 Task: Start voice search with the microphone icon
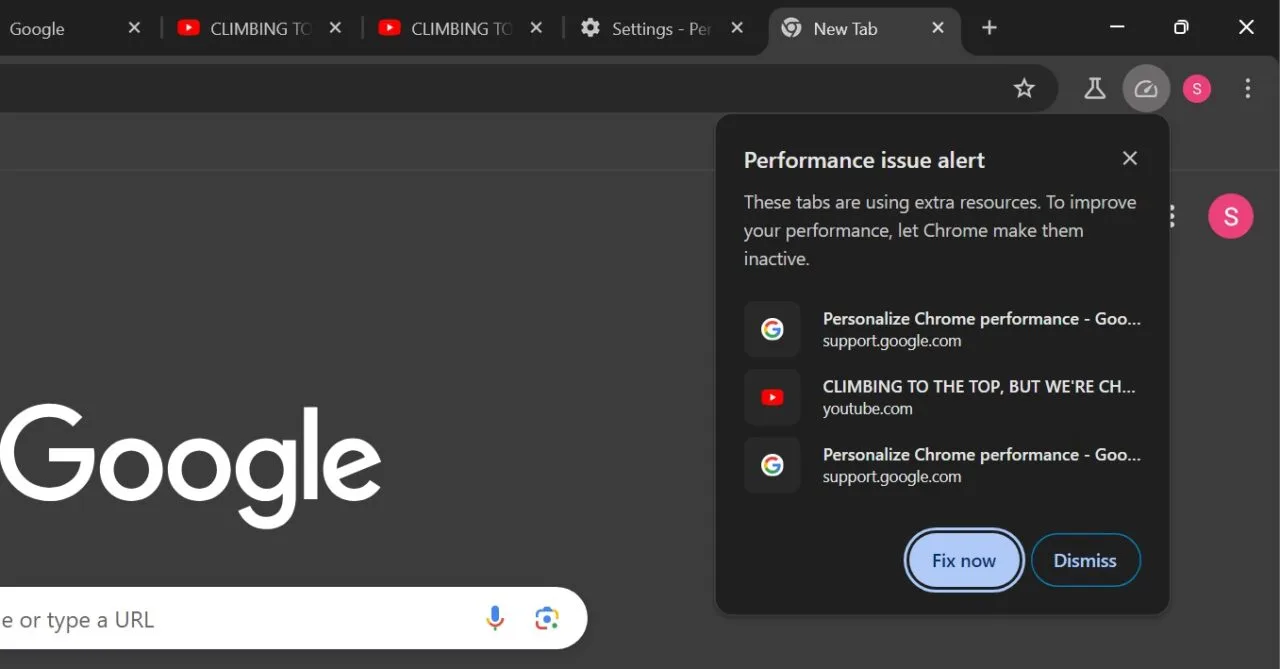495,619
